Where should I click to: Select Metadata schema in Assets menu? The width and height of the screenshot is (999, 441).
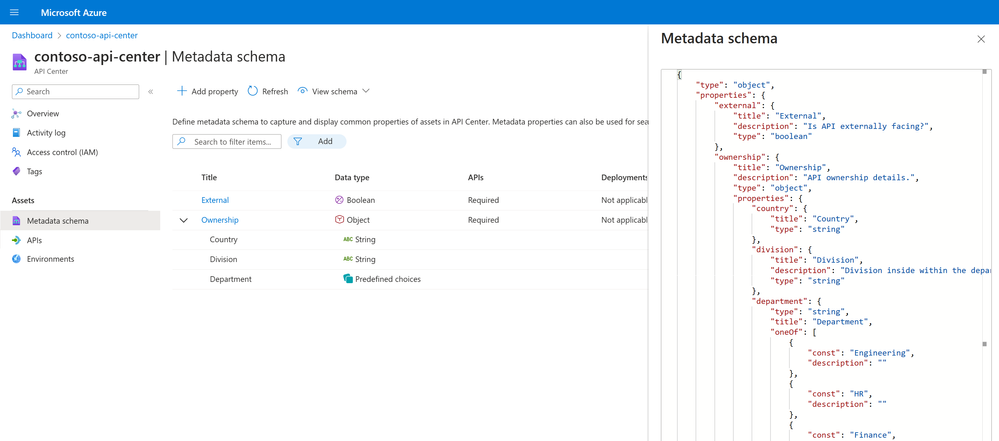80,221
